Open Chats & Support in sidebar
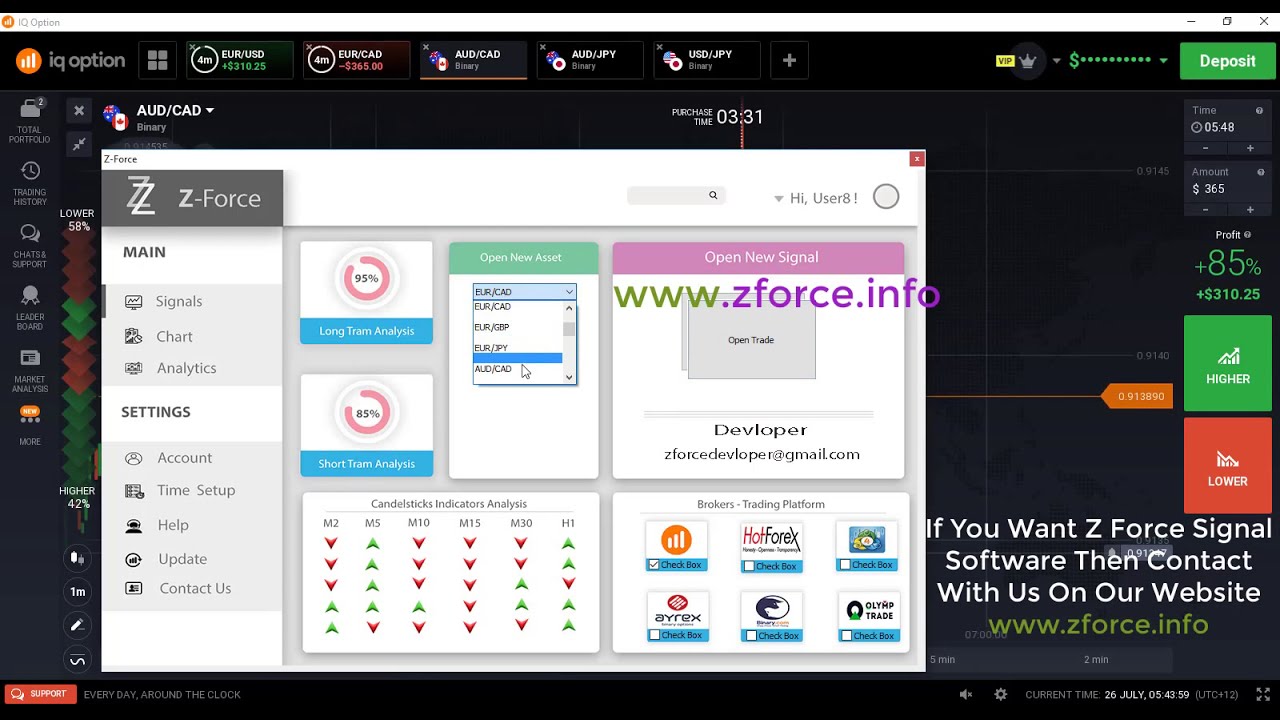The height and width of the screenshot is (720, 1280). click(x=30, y=246)
